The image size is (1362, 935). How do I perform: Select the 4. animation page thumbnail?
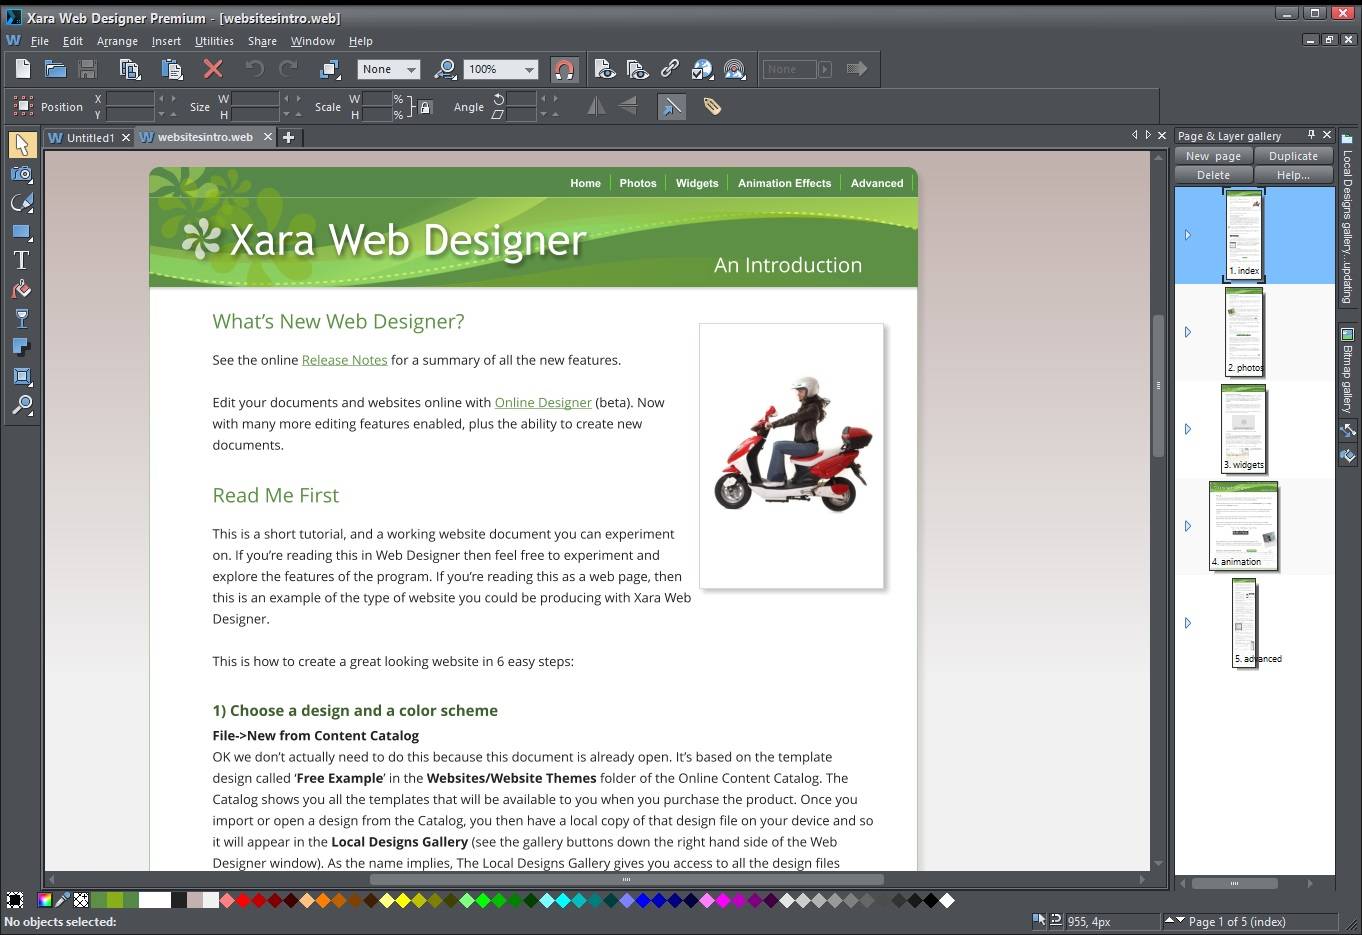pyautogui.click(x=1244, y=526)
